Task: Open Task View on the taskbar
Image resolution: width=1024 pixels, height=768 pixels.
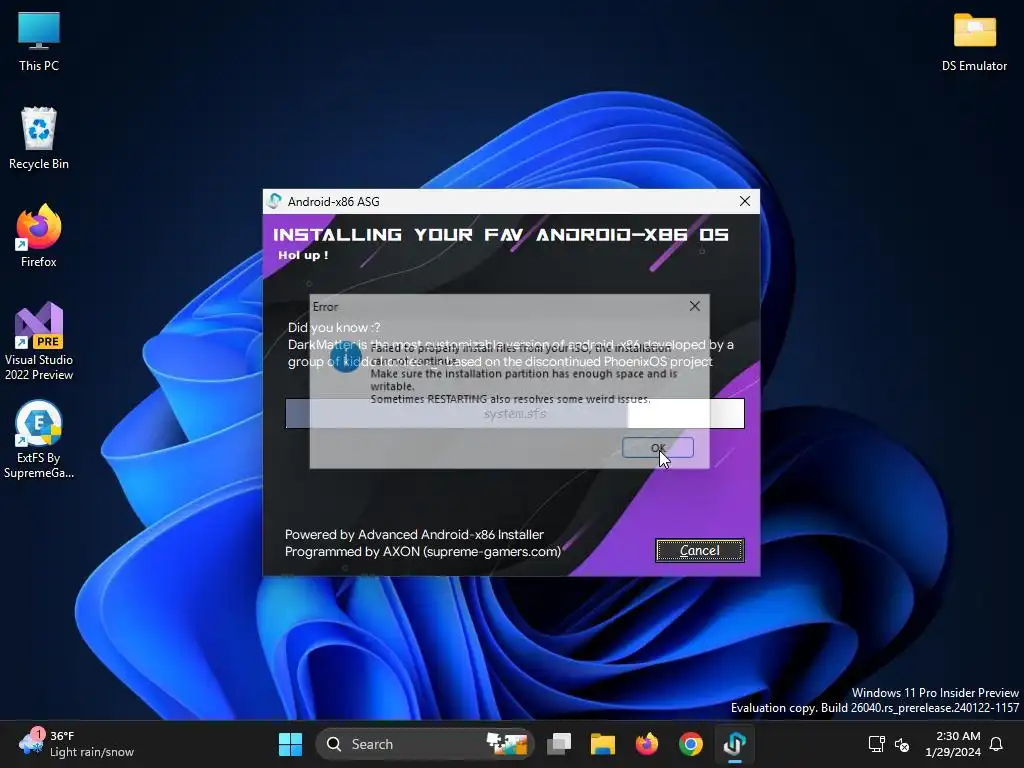Action: pos(559,744)
